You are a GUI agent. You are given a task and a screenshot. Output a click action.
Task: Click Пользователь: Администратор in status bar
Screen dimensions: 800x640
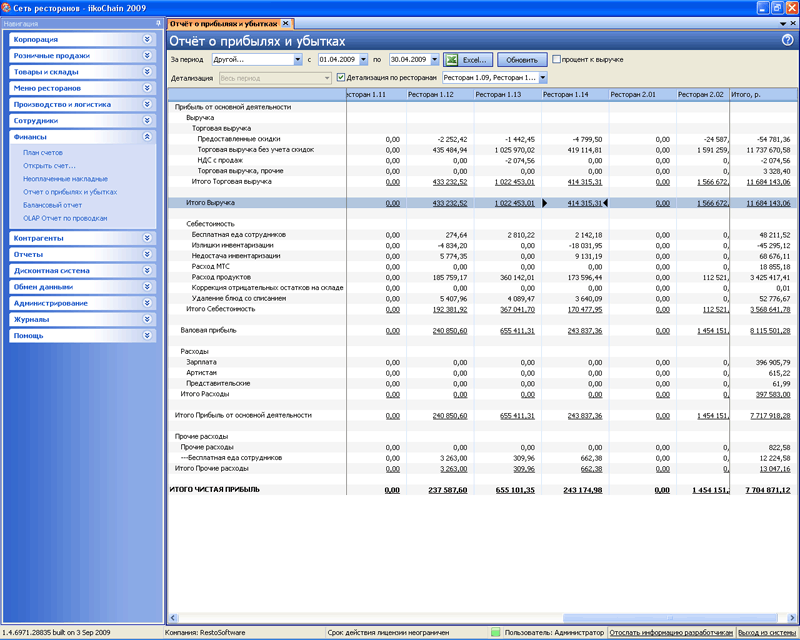coord(554,632)
